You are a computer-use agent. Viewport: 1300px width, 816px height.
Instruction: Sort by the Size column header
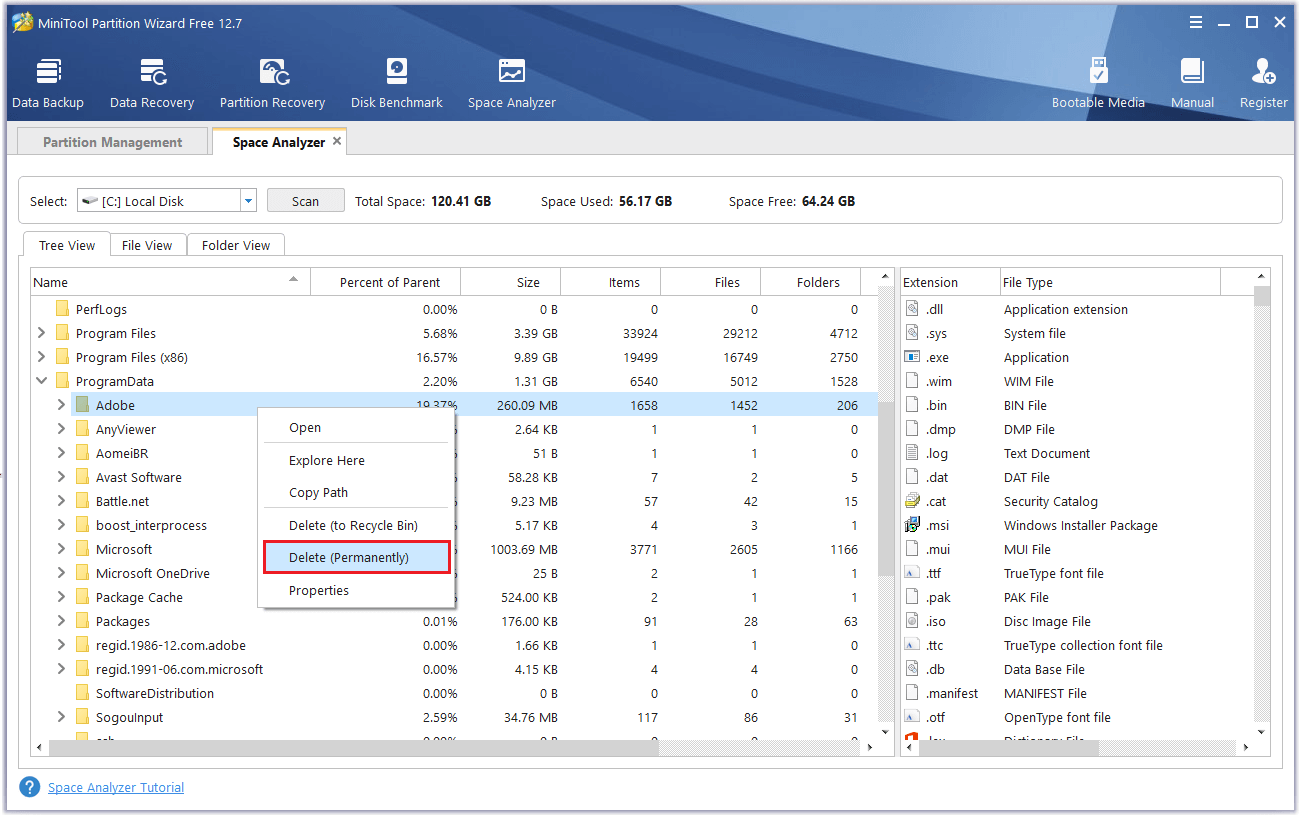[x=511, y=282]
